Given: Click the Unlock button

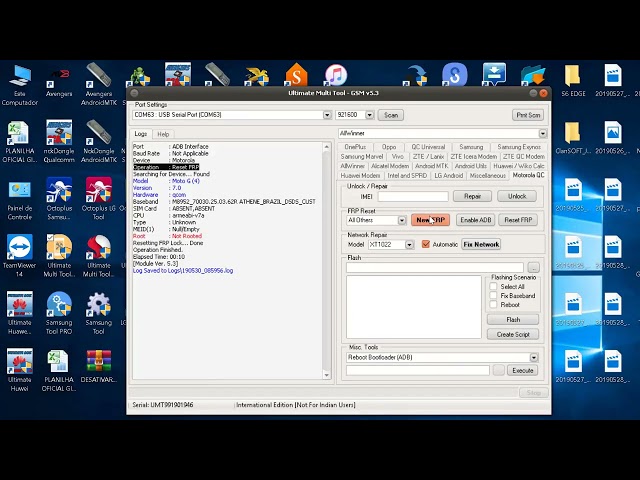Looking at the screenshot, I should point(517,196).
